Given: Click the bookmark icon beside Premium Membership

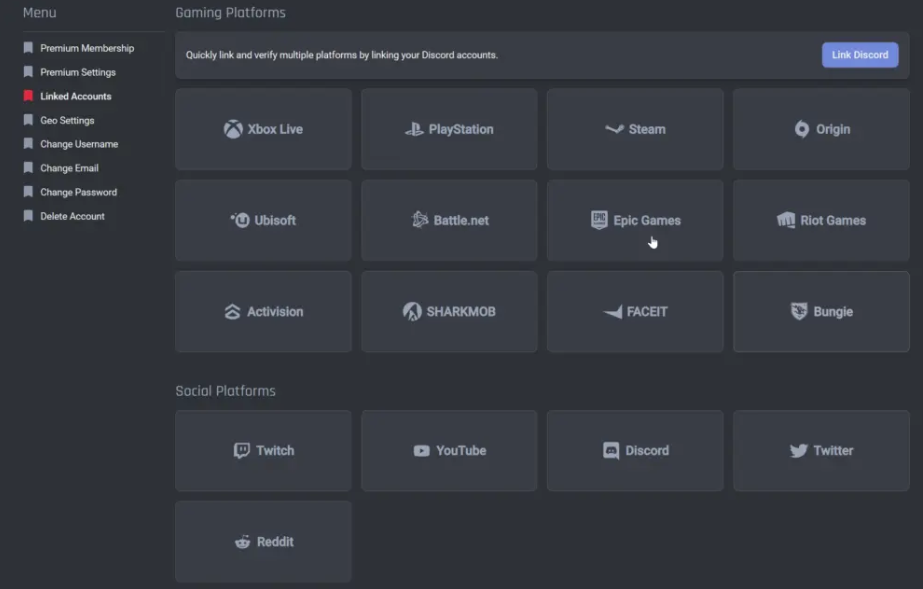Looking at the screenshot, I should 28,48.
